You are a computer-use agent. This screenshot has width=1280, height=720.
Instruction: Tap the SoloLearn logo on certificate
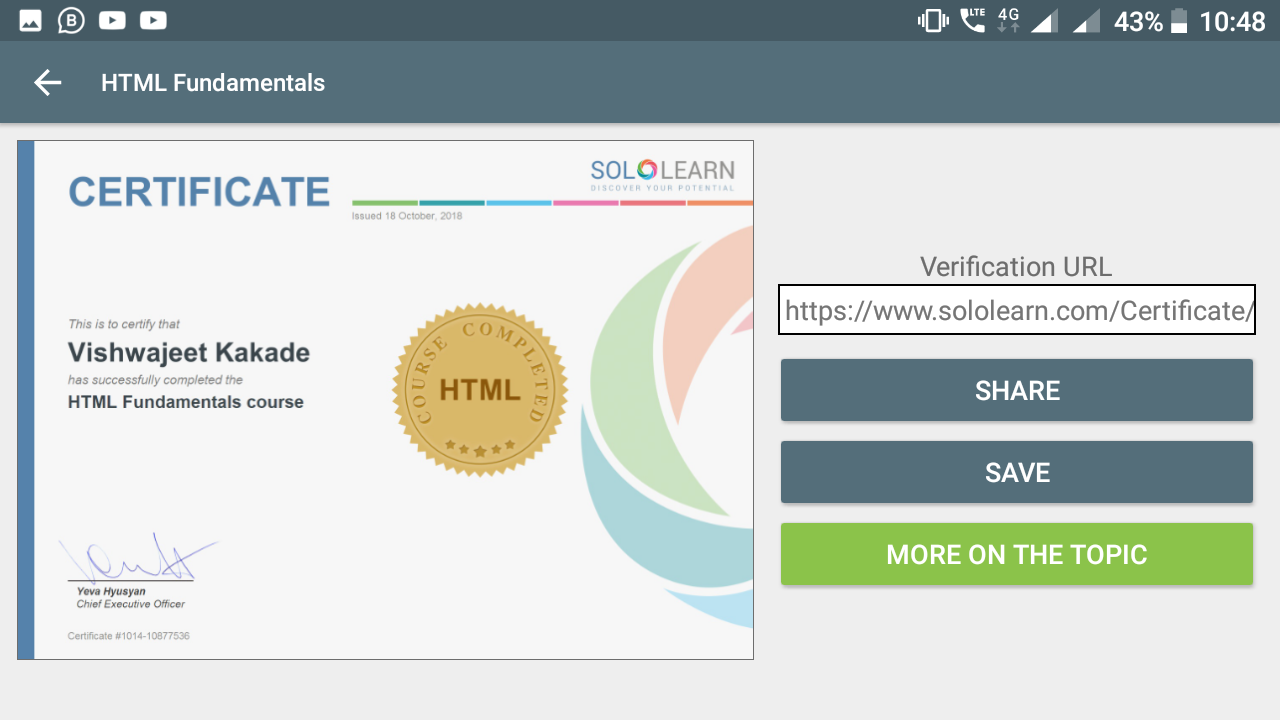(x=662, y=175)
